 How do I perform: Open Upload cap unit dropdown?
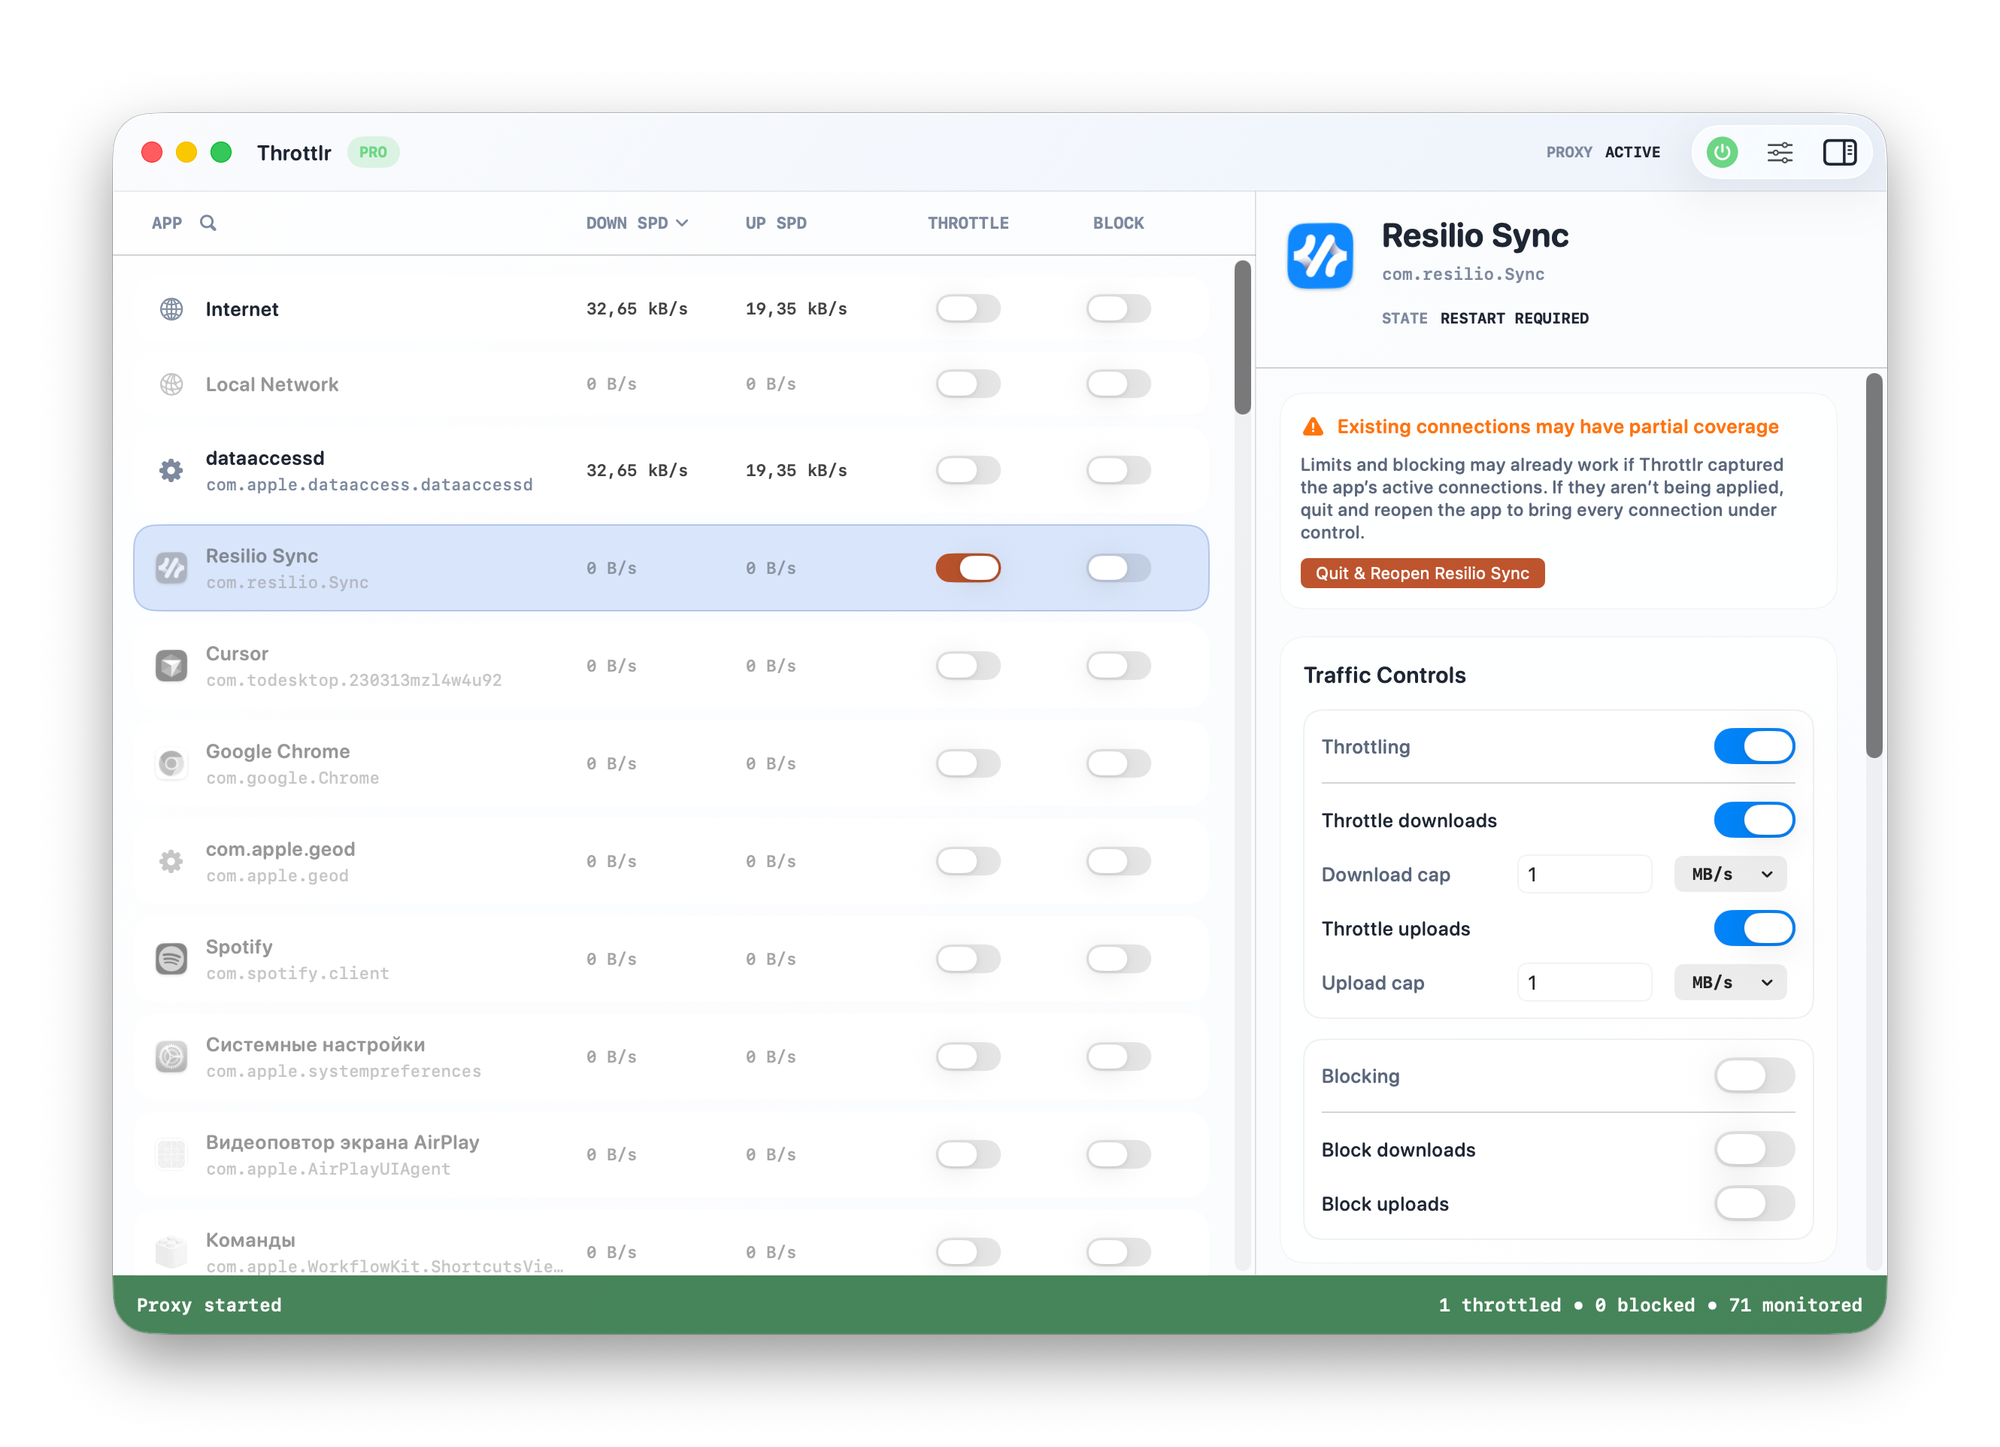1731,983
